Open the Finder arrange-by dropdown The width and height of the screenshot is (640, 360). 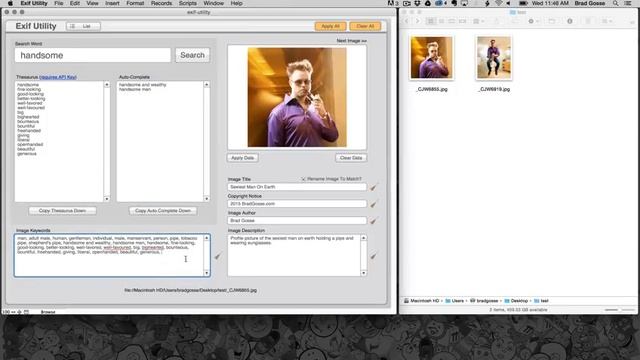[478, 21]
